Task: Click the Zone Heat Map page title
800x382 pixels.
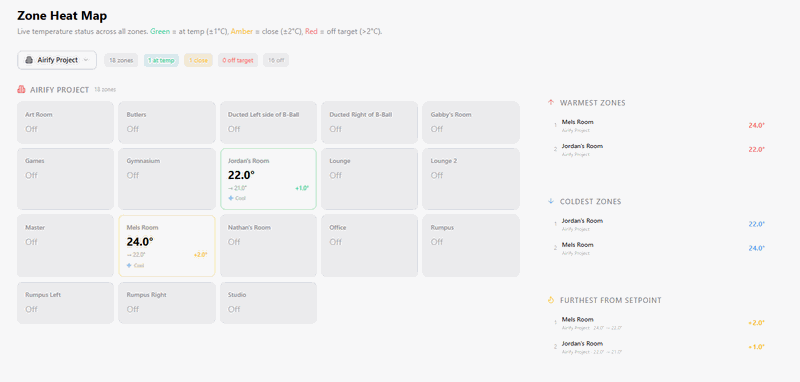Action: 62,16
